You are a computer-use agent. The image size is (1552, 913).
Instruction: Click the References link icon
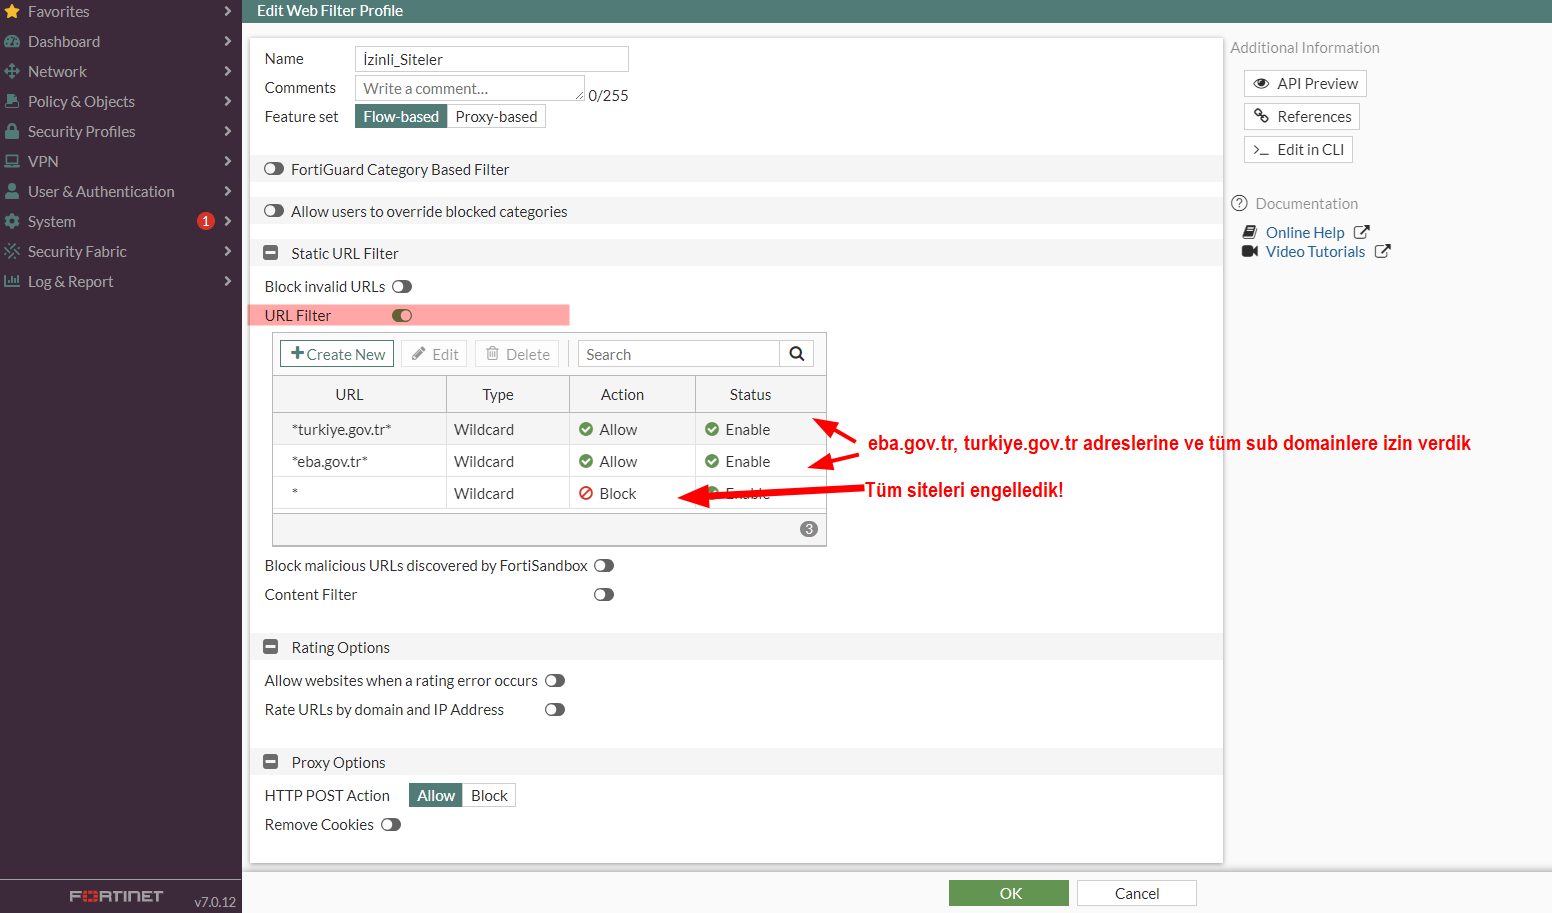[x=1261, y=116]
